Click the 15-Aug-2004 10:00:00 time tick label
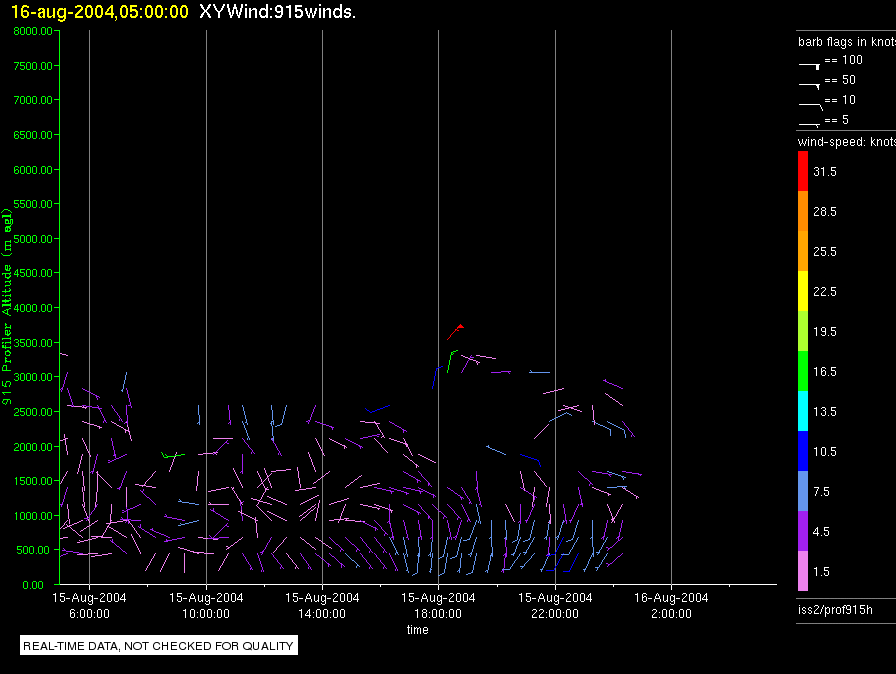 (x=206, y=605)
